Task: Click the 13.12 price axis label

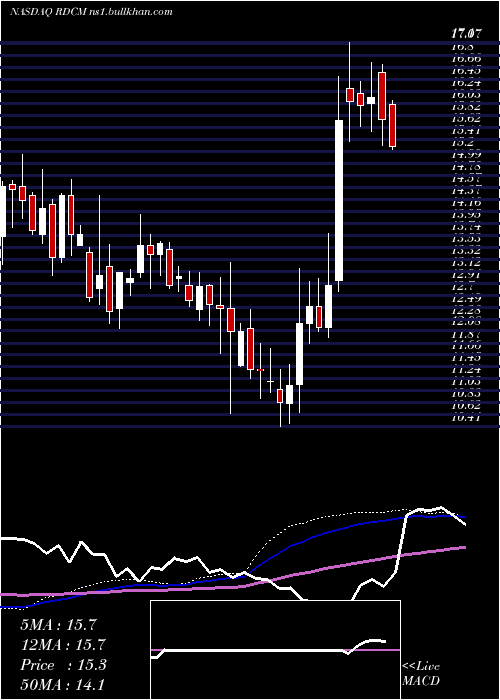Action: pos(466,263)
